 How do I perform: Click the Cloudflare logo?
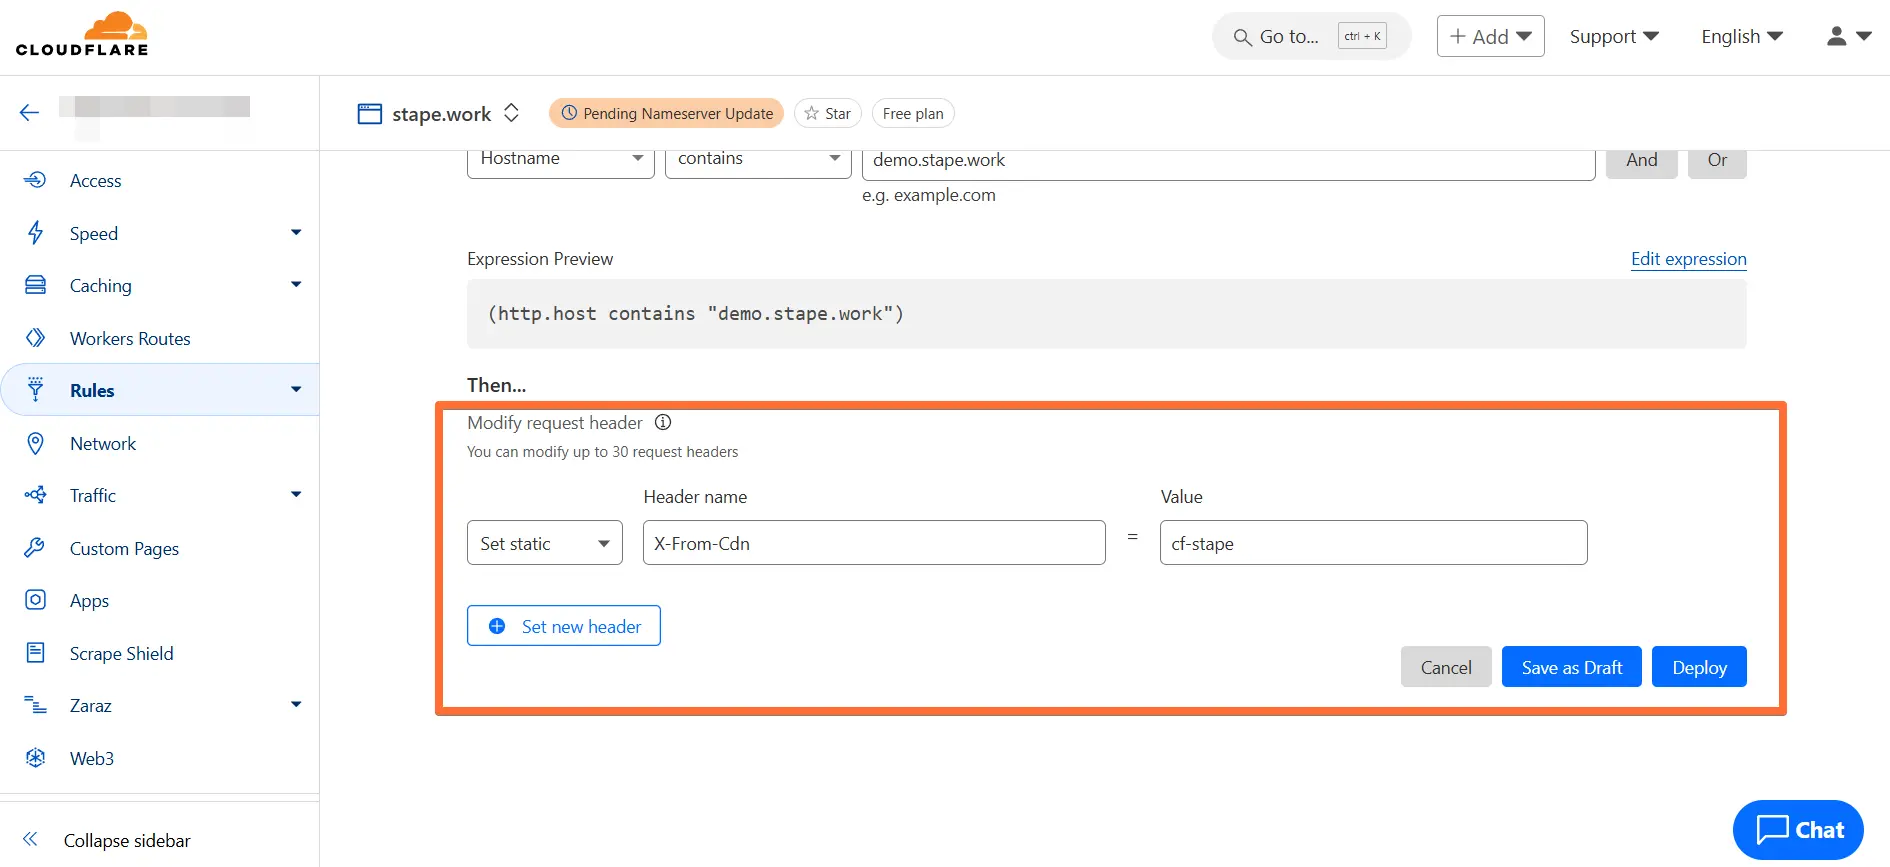pos(82,34)
